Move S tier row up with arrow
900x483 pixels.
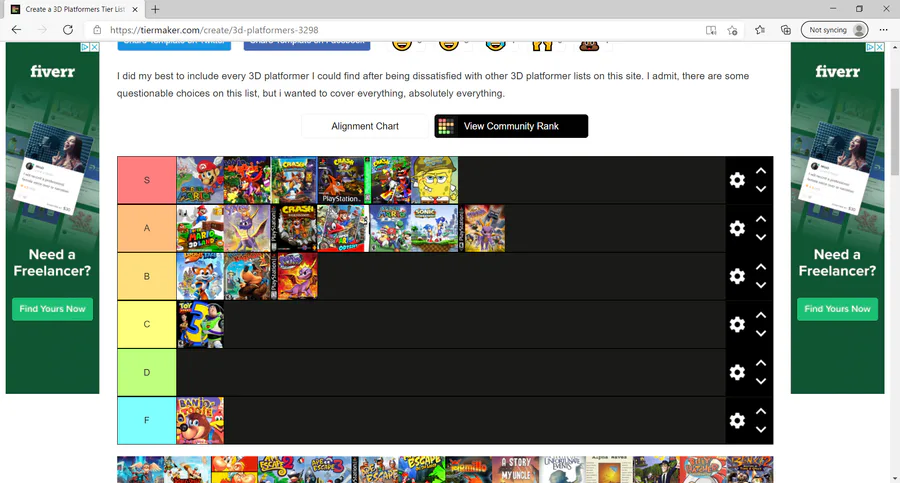click(761, 171)
